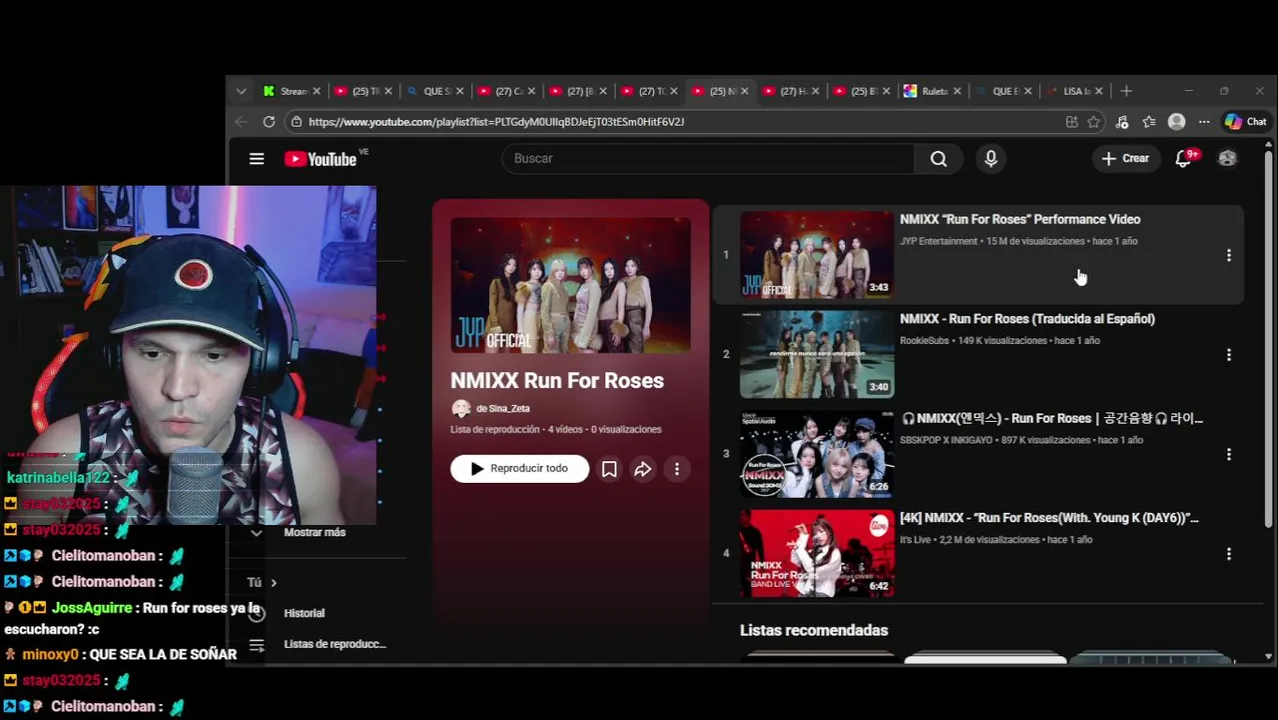Open the title NMIXX Run For Roses Performance Video
This screenshot has height=720, width=1278.
tap(1020, 220)
